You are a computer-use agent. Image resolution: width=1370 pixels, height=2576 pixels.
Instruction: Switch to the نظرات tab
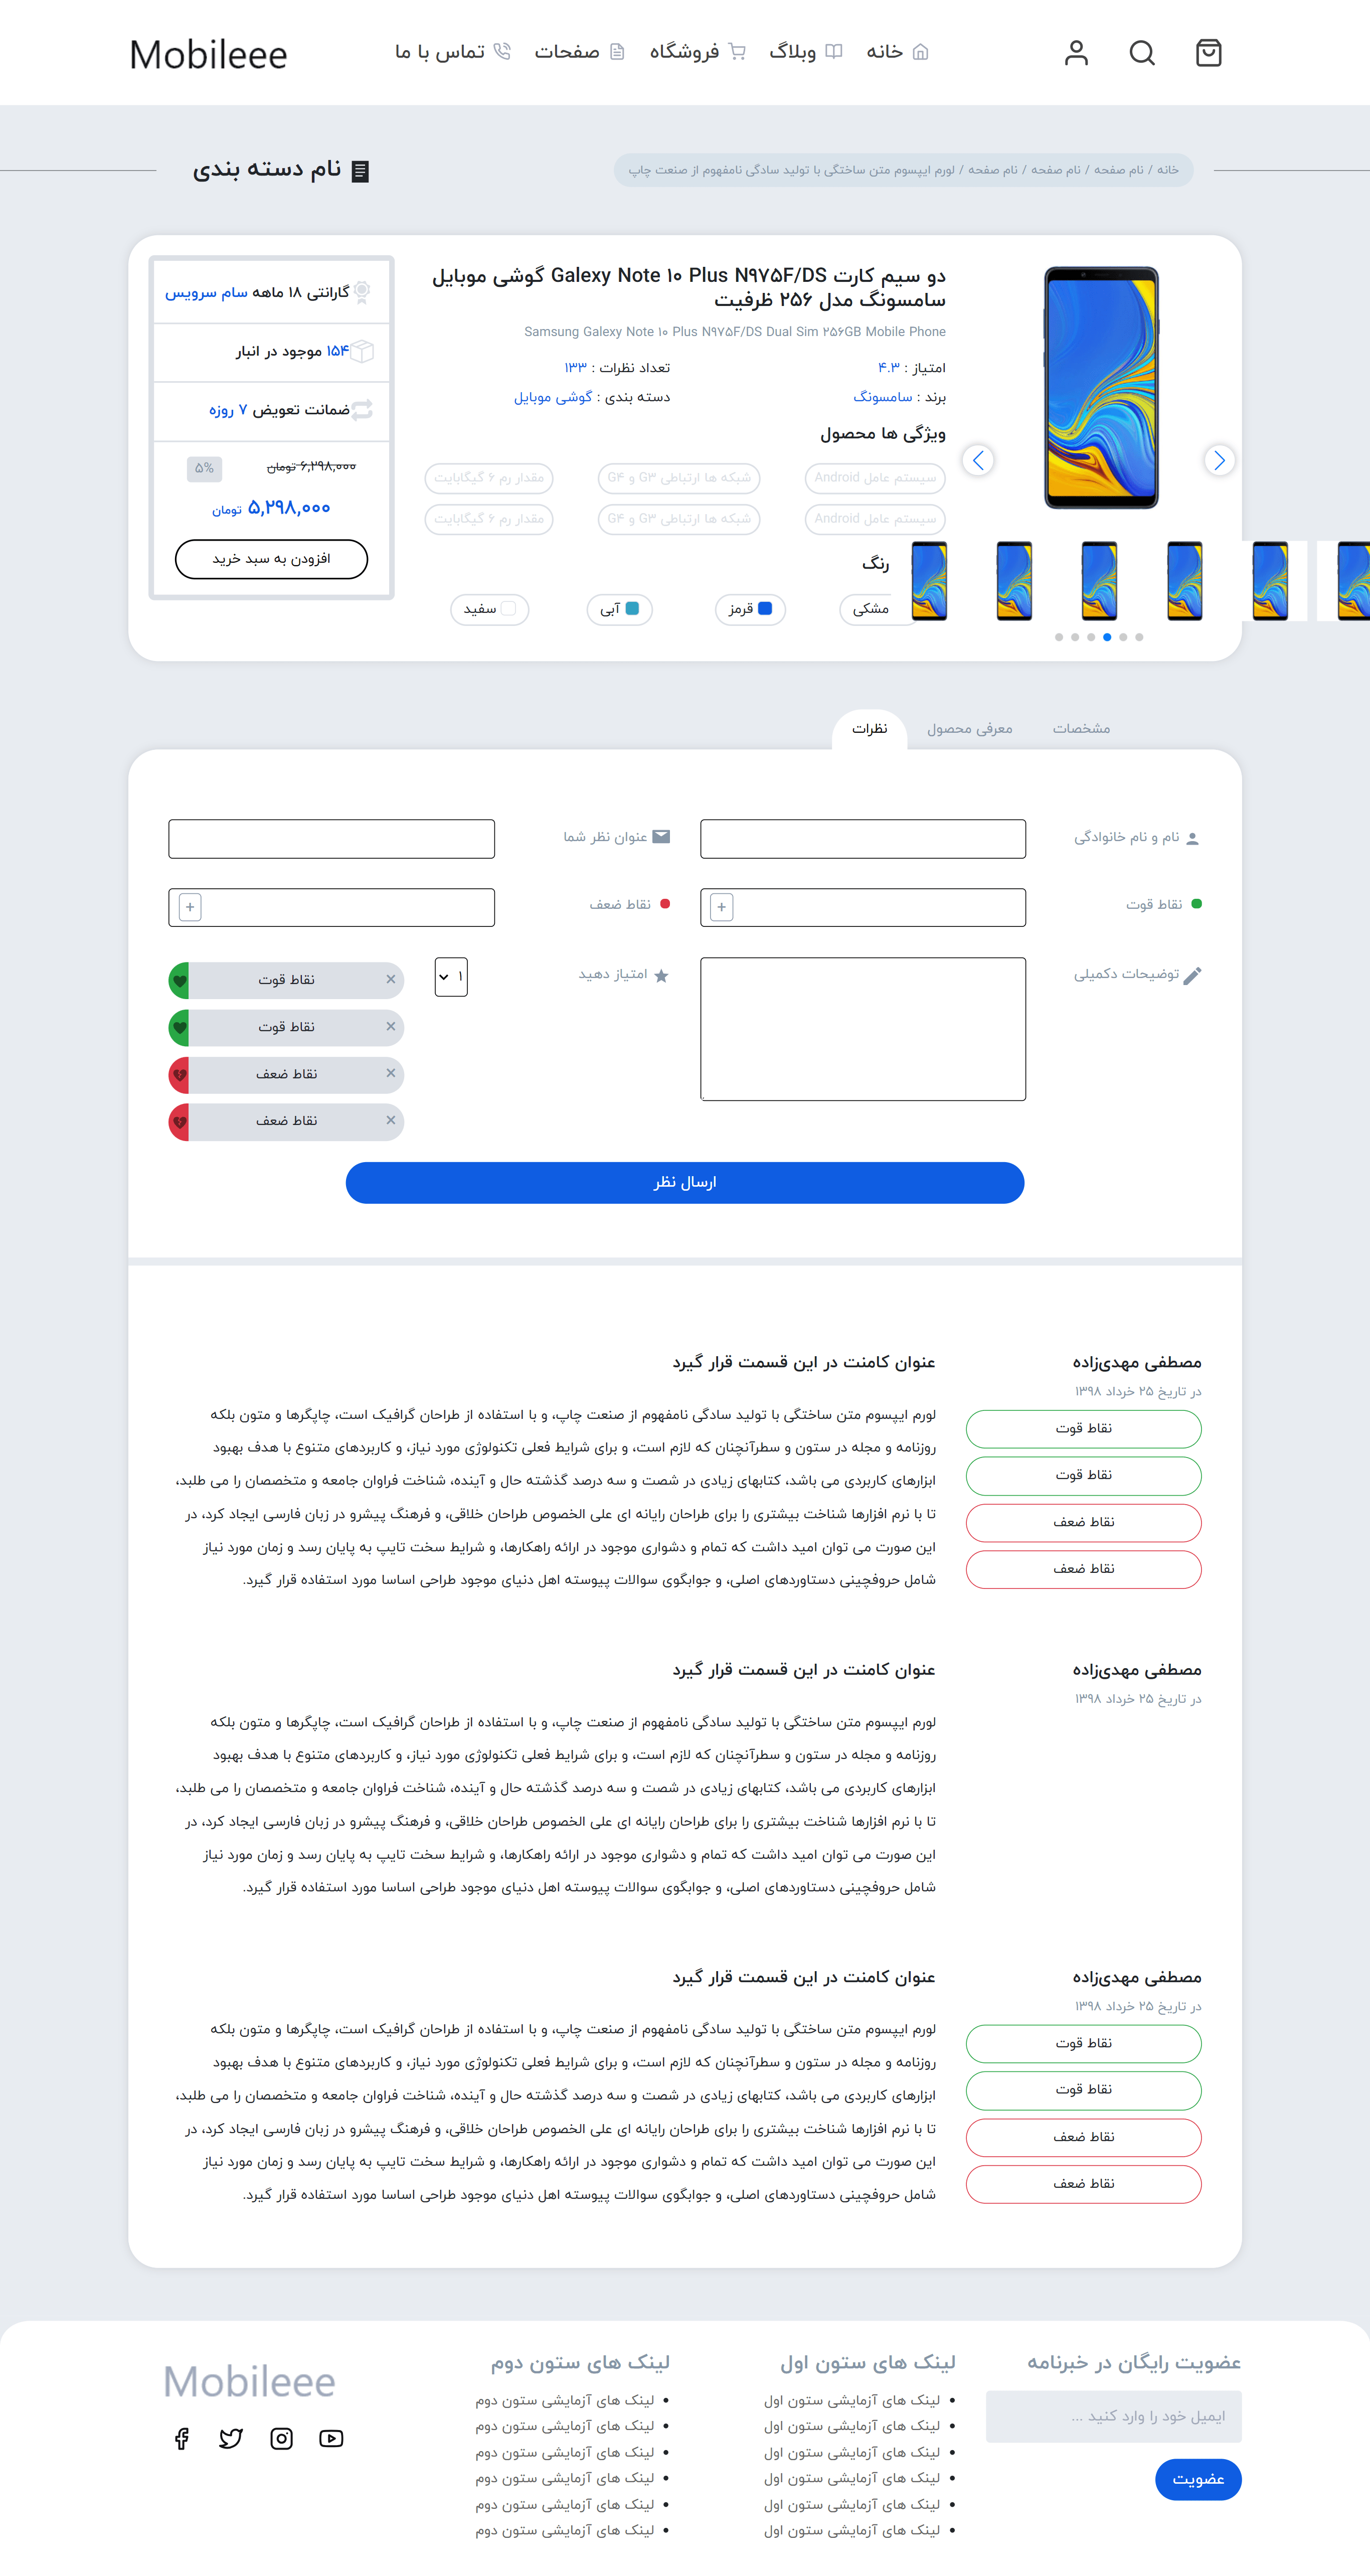tap(869, 729)
